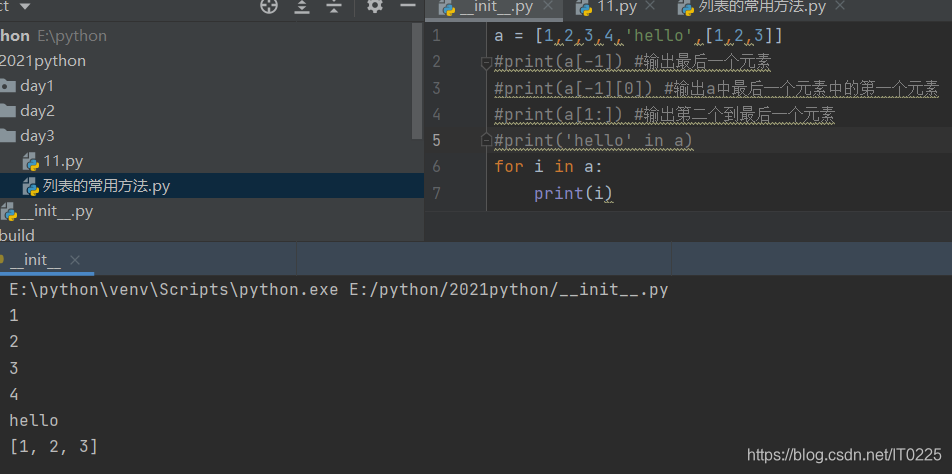Click the commented line '#print(a[-1][0])'
The image size is (952, 474).
(716, 89)
